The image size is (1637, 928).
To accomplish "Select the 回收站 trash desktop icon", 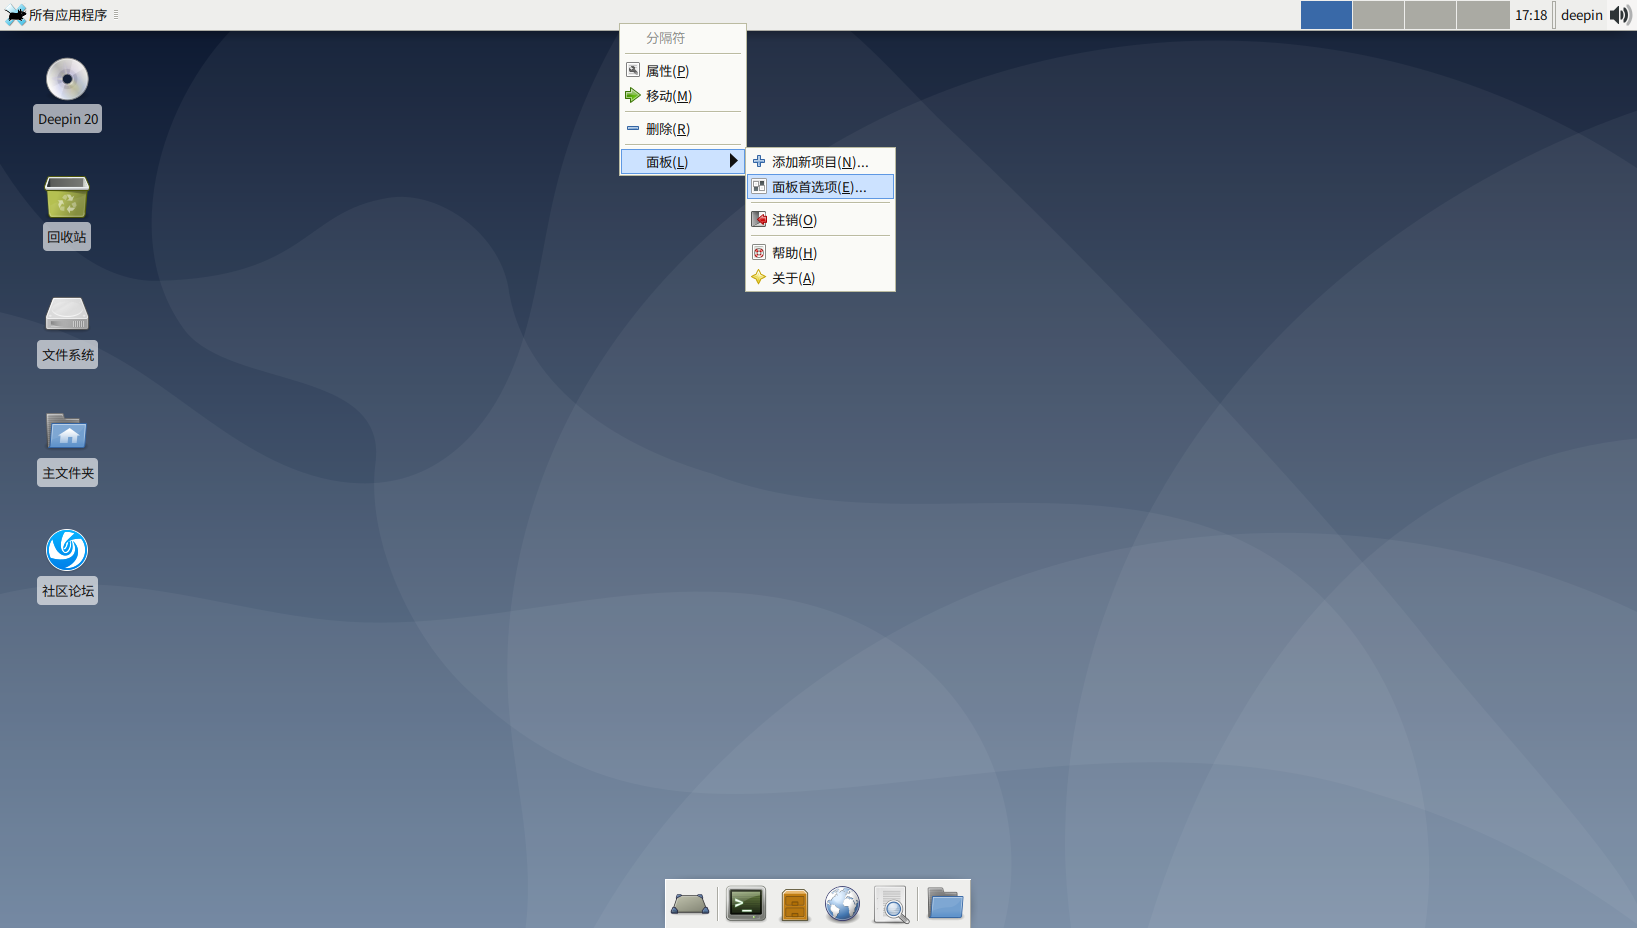I will 67,213.
